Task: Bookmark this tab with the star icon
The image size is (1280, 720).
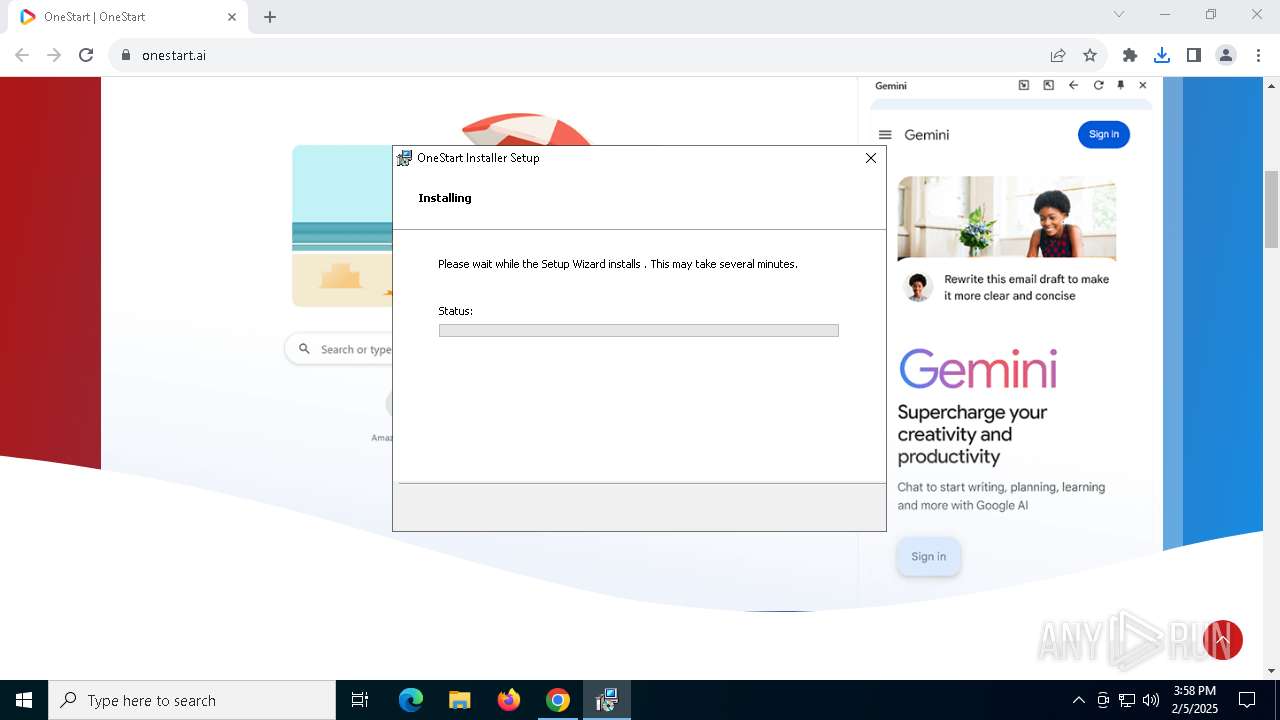Action: tap(1090, 55)
